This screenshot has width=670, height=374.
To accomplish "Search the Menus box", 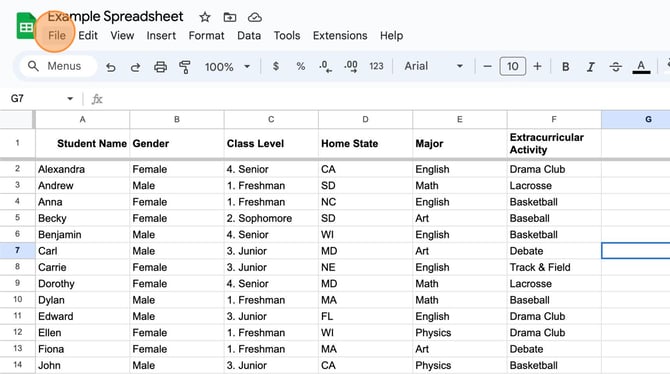I will point(58,66).
